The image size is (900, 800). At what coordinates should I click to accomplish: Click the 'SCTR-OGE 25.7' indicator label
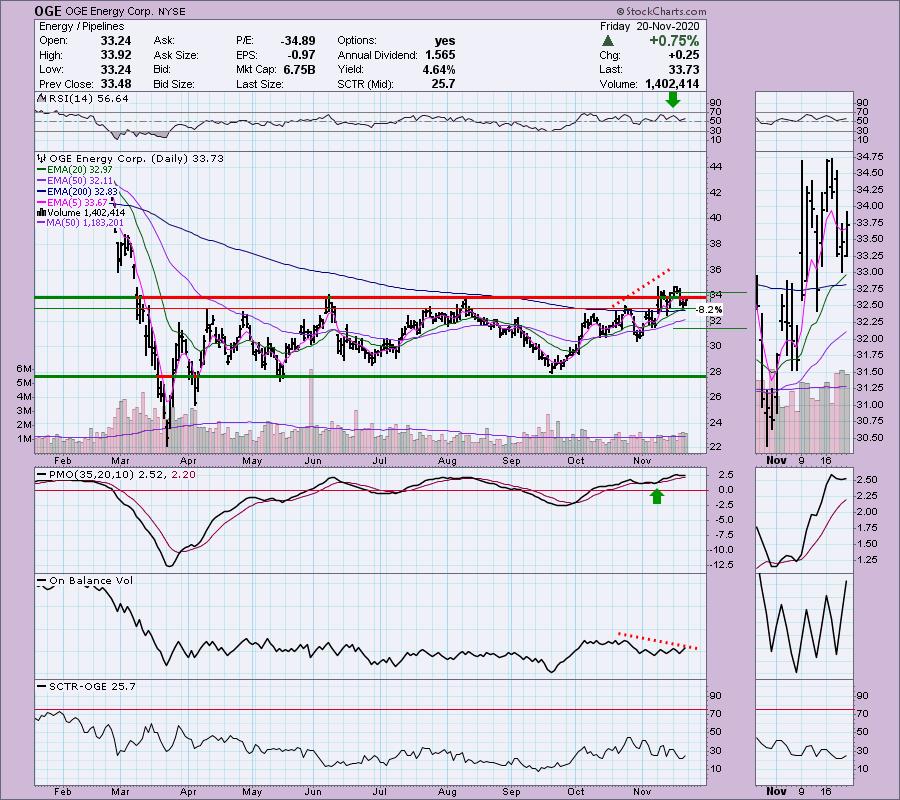coord(92,686)
